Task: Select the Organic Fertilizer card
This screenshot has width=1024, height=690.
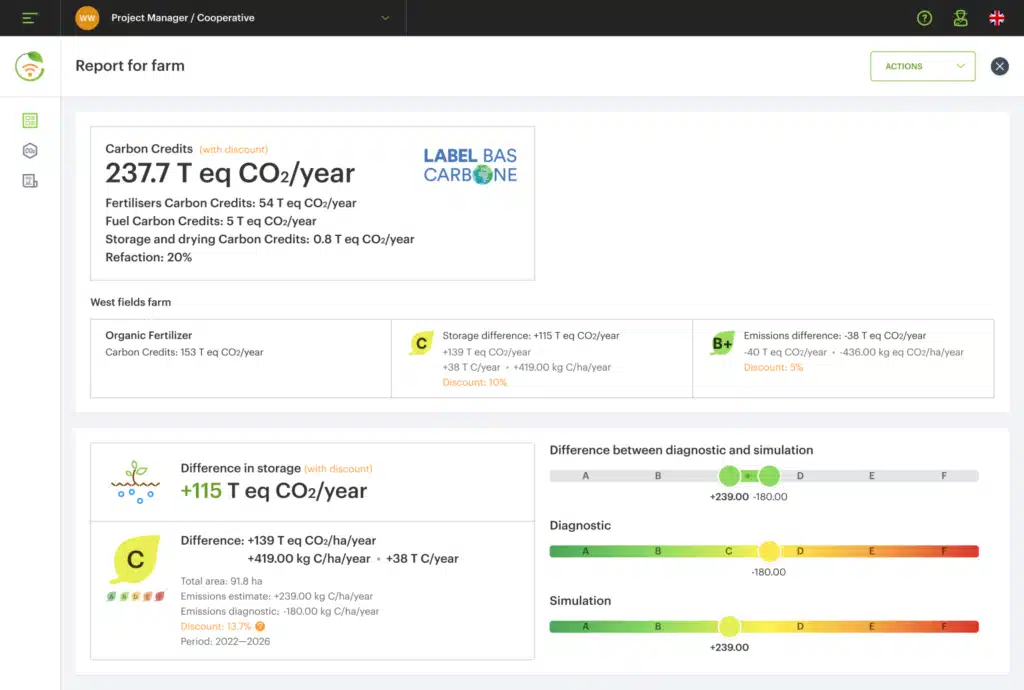Action: click(x=240, y=358)
